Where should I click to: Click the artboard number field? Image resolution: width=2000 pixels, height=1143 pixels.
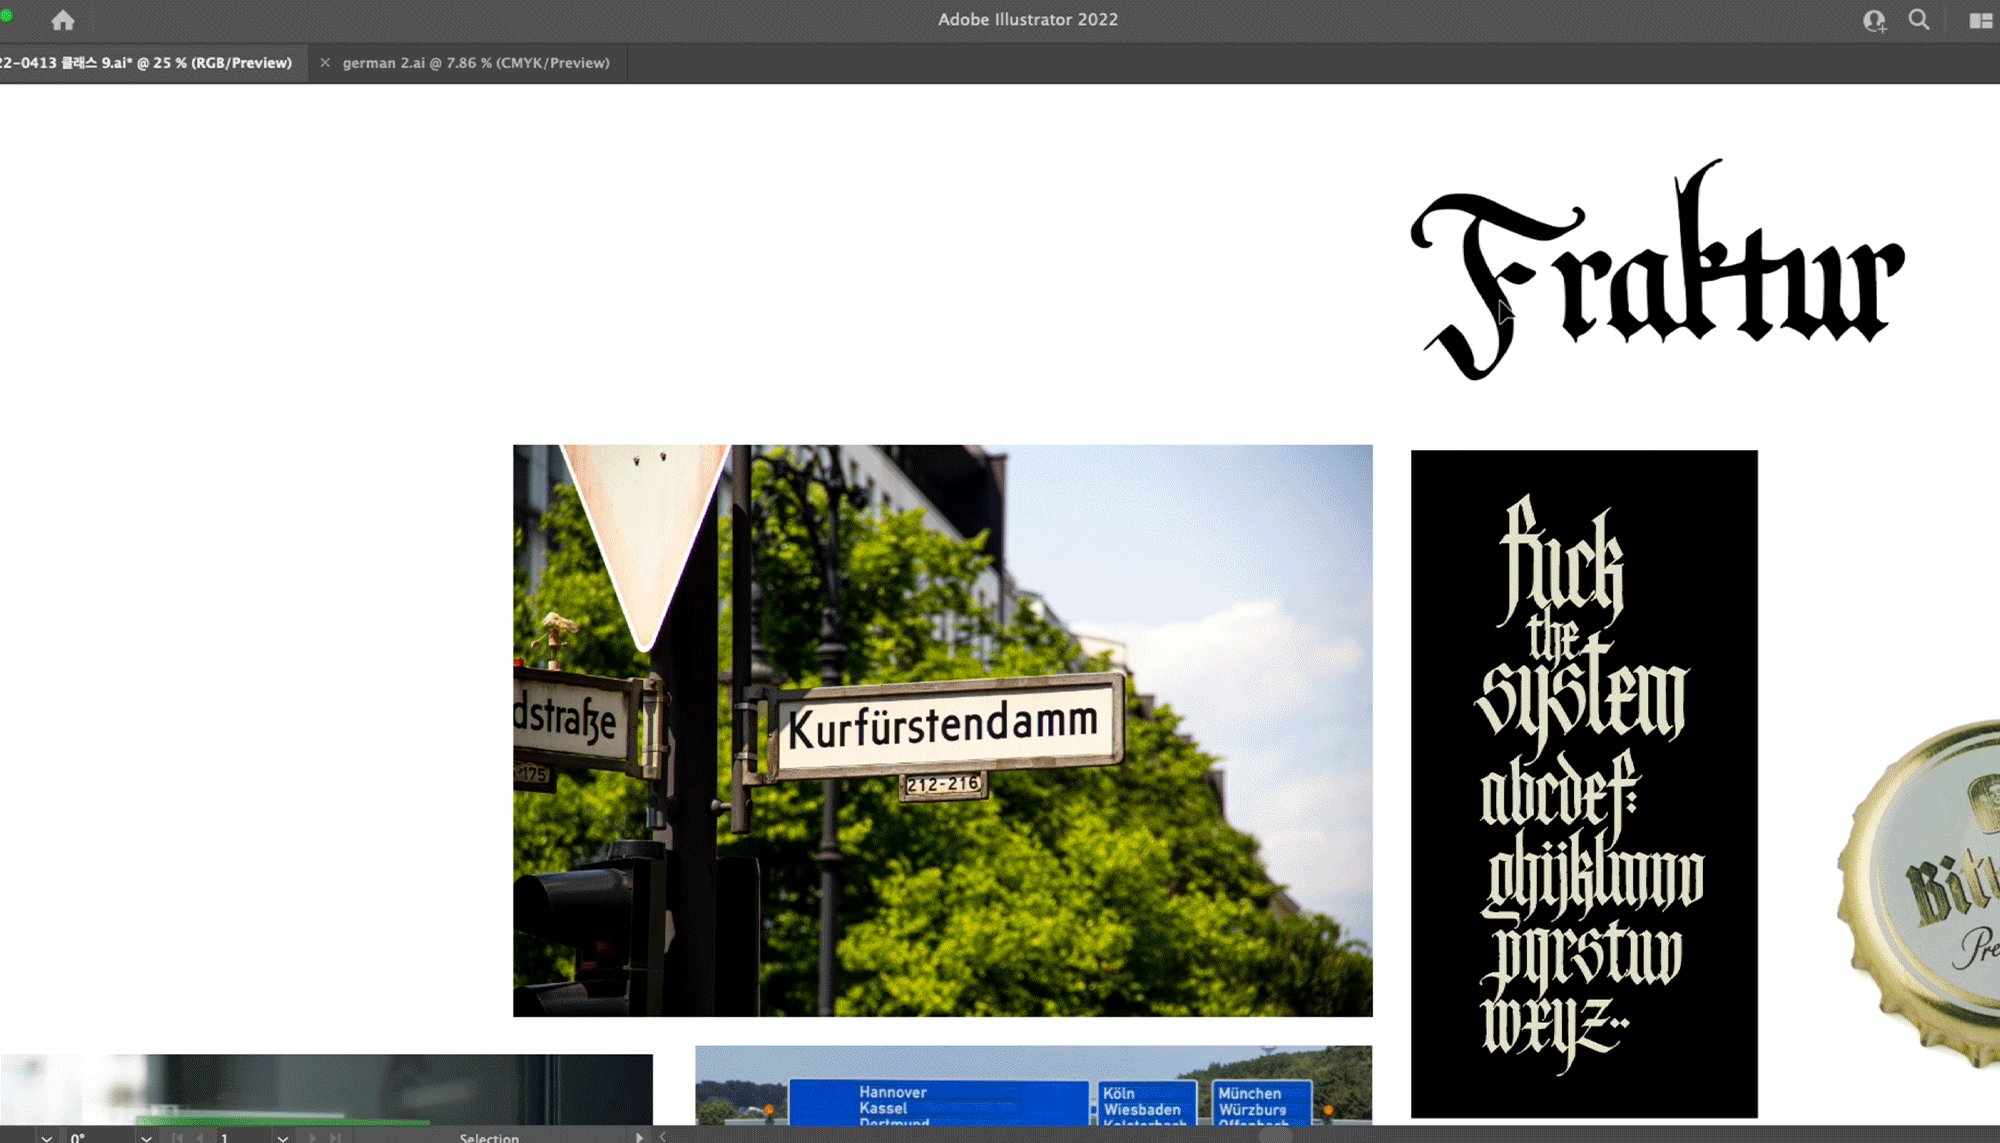[x=243, y=1137]
